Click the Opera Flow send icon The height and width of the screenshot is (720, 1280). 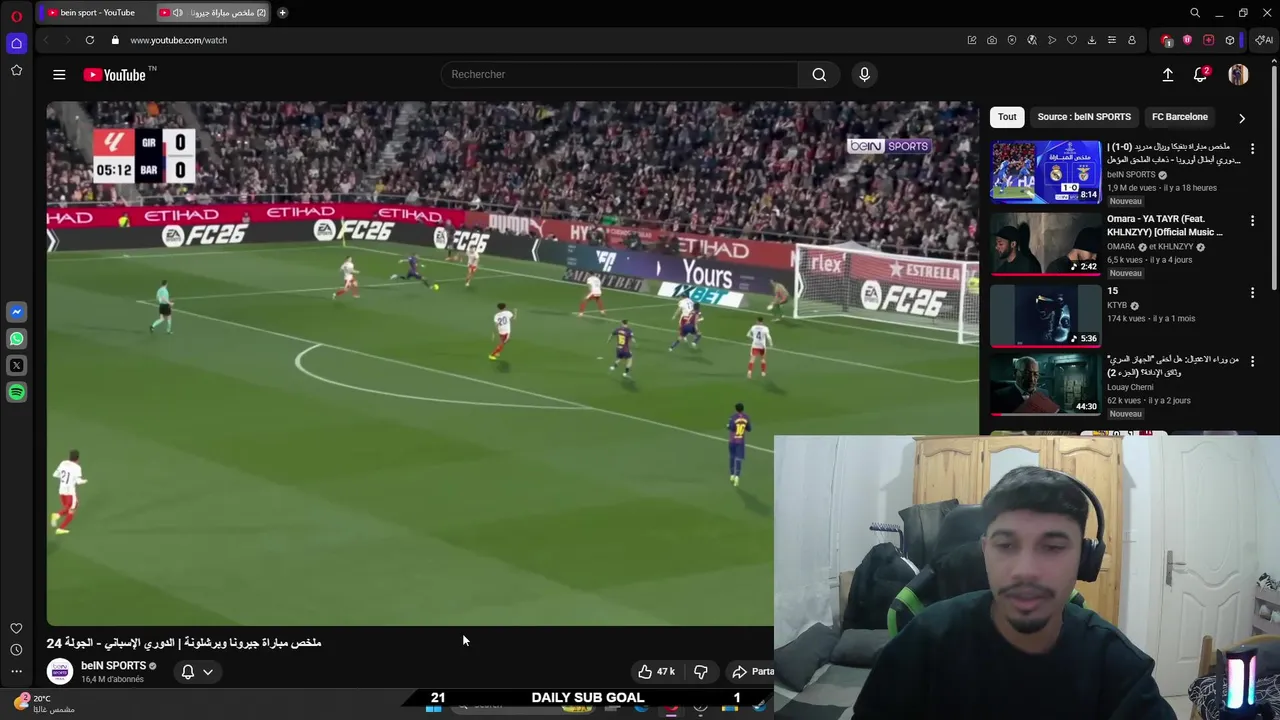[x=1051, y=40]
